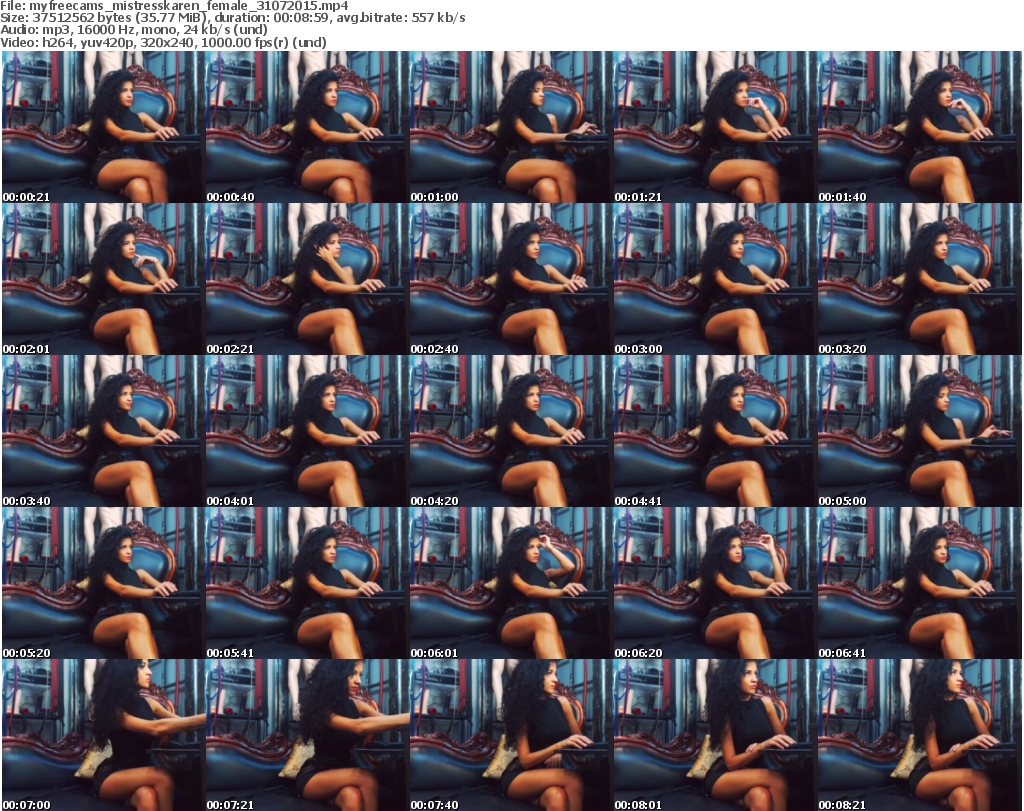
Task: Pick the 00:04:20 thumbnail
Action: point(511,431)
